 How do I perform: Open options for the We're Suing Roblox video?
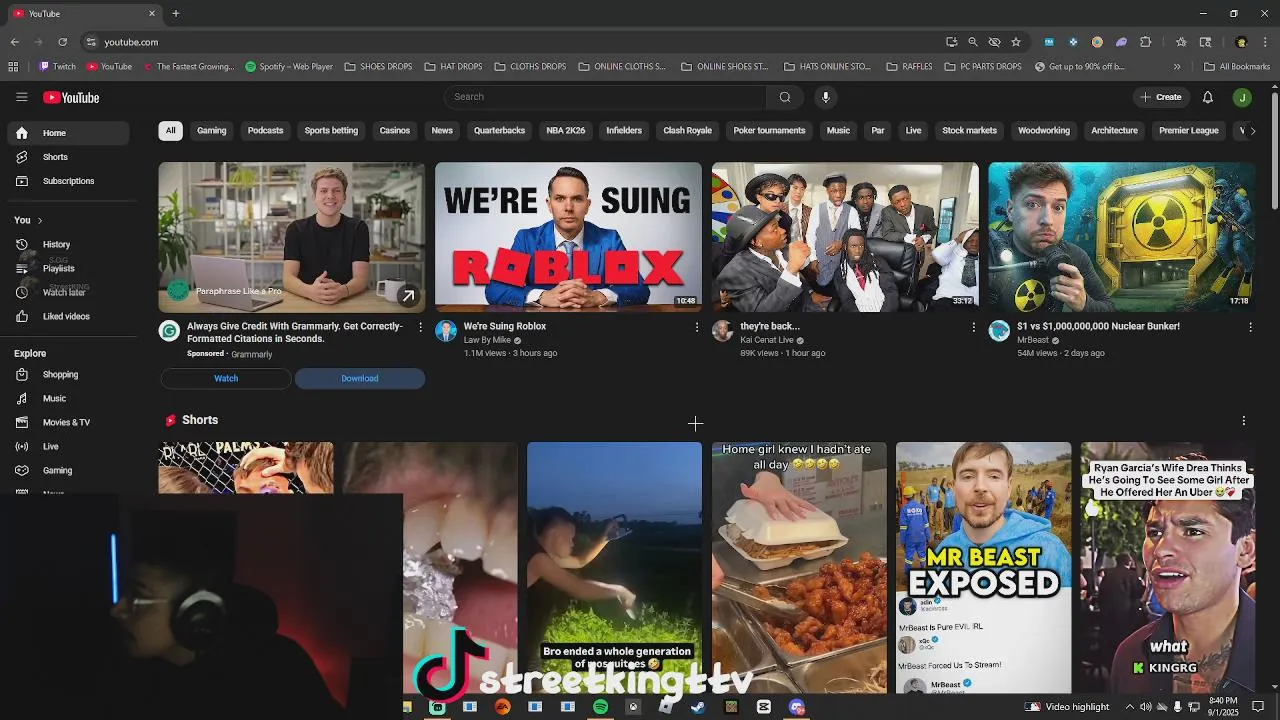click(x=697, y=327)
